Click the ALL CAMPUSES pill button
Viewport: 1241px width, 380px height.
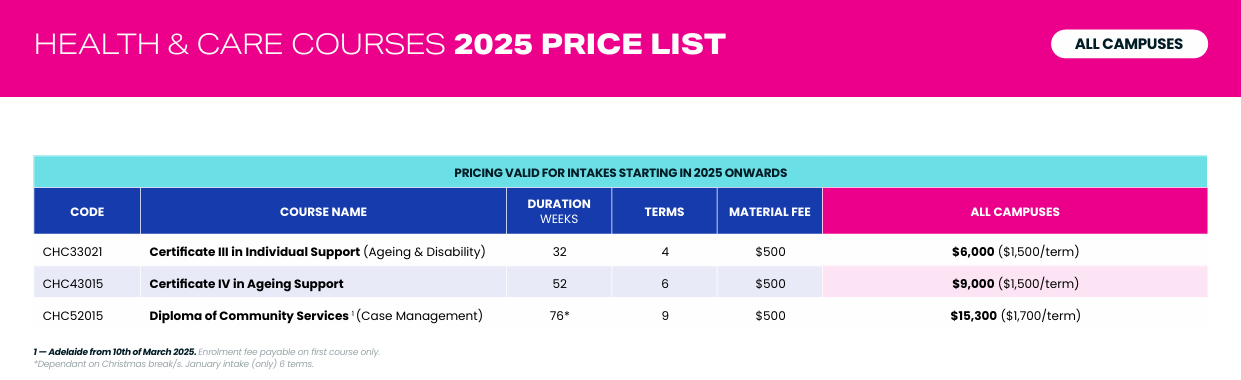1129,44
